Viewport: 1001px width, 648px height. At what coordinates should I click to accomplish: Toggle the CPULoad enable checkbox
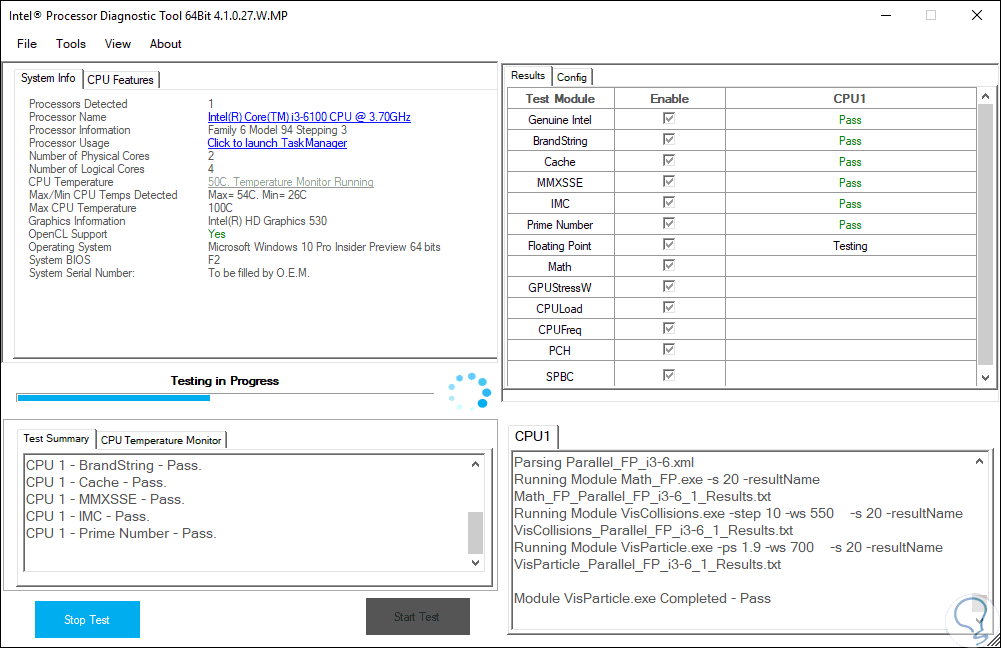tap(669, 307)
